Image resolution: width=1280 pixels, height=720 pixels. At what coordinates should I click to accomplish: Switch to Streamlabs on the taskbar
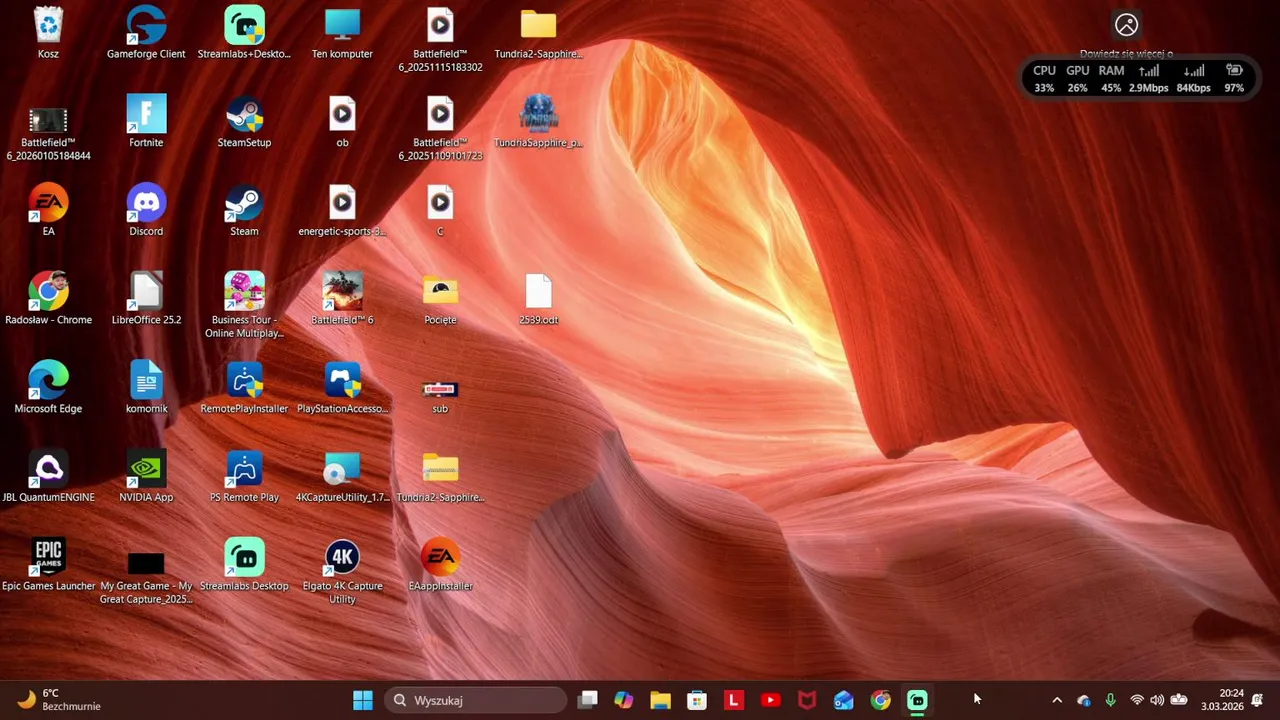917,700
